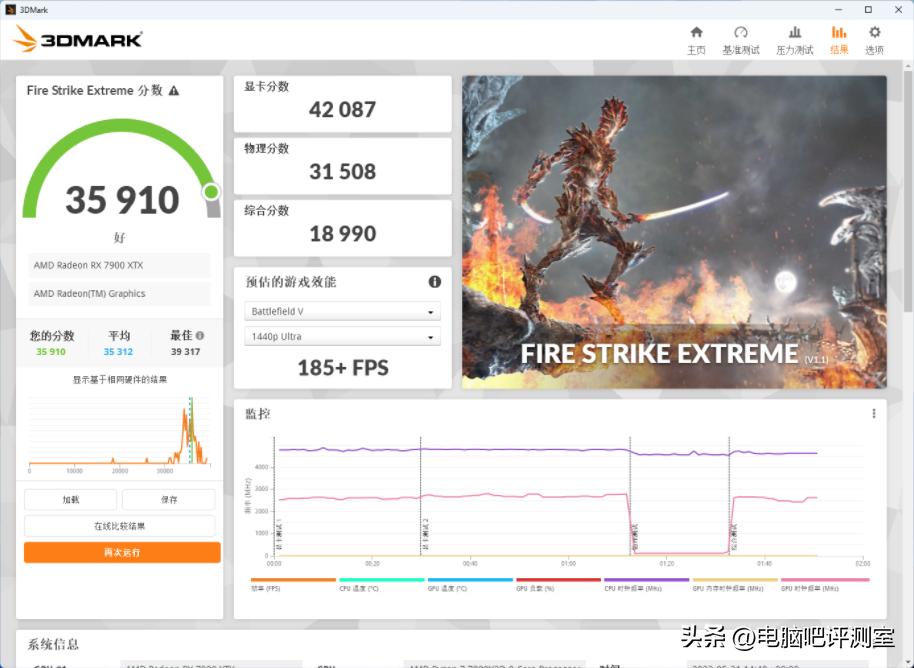Click the green score gauge knob
This screenshot has width=914, height=668.
pyautogui.click(x=212, y=191)
